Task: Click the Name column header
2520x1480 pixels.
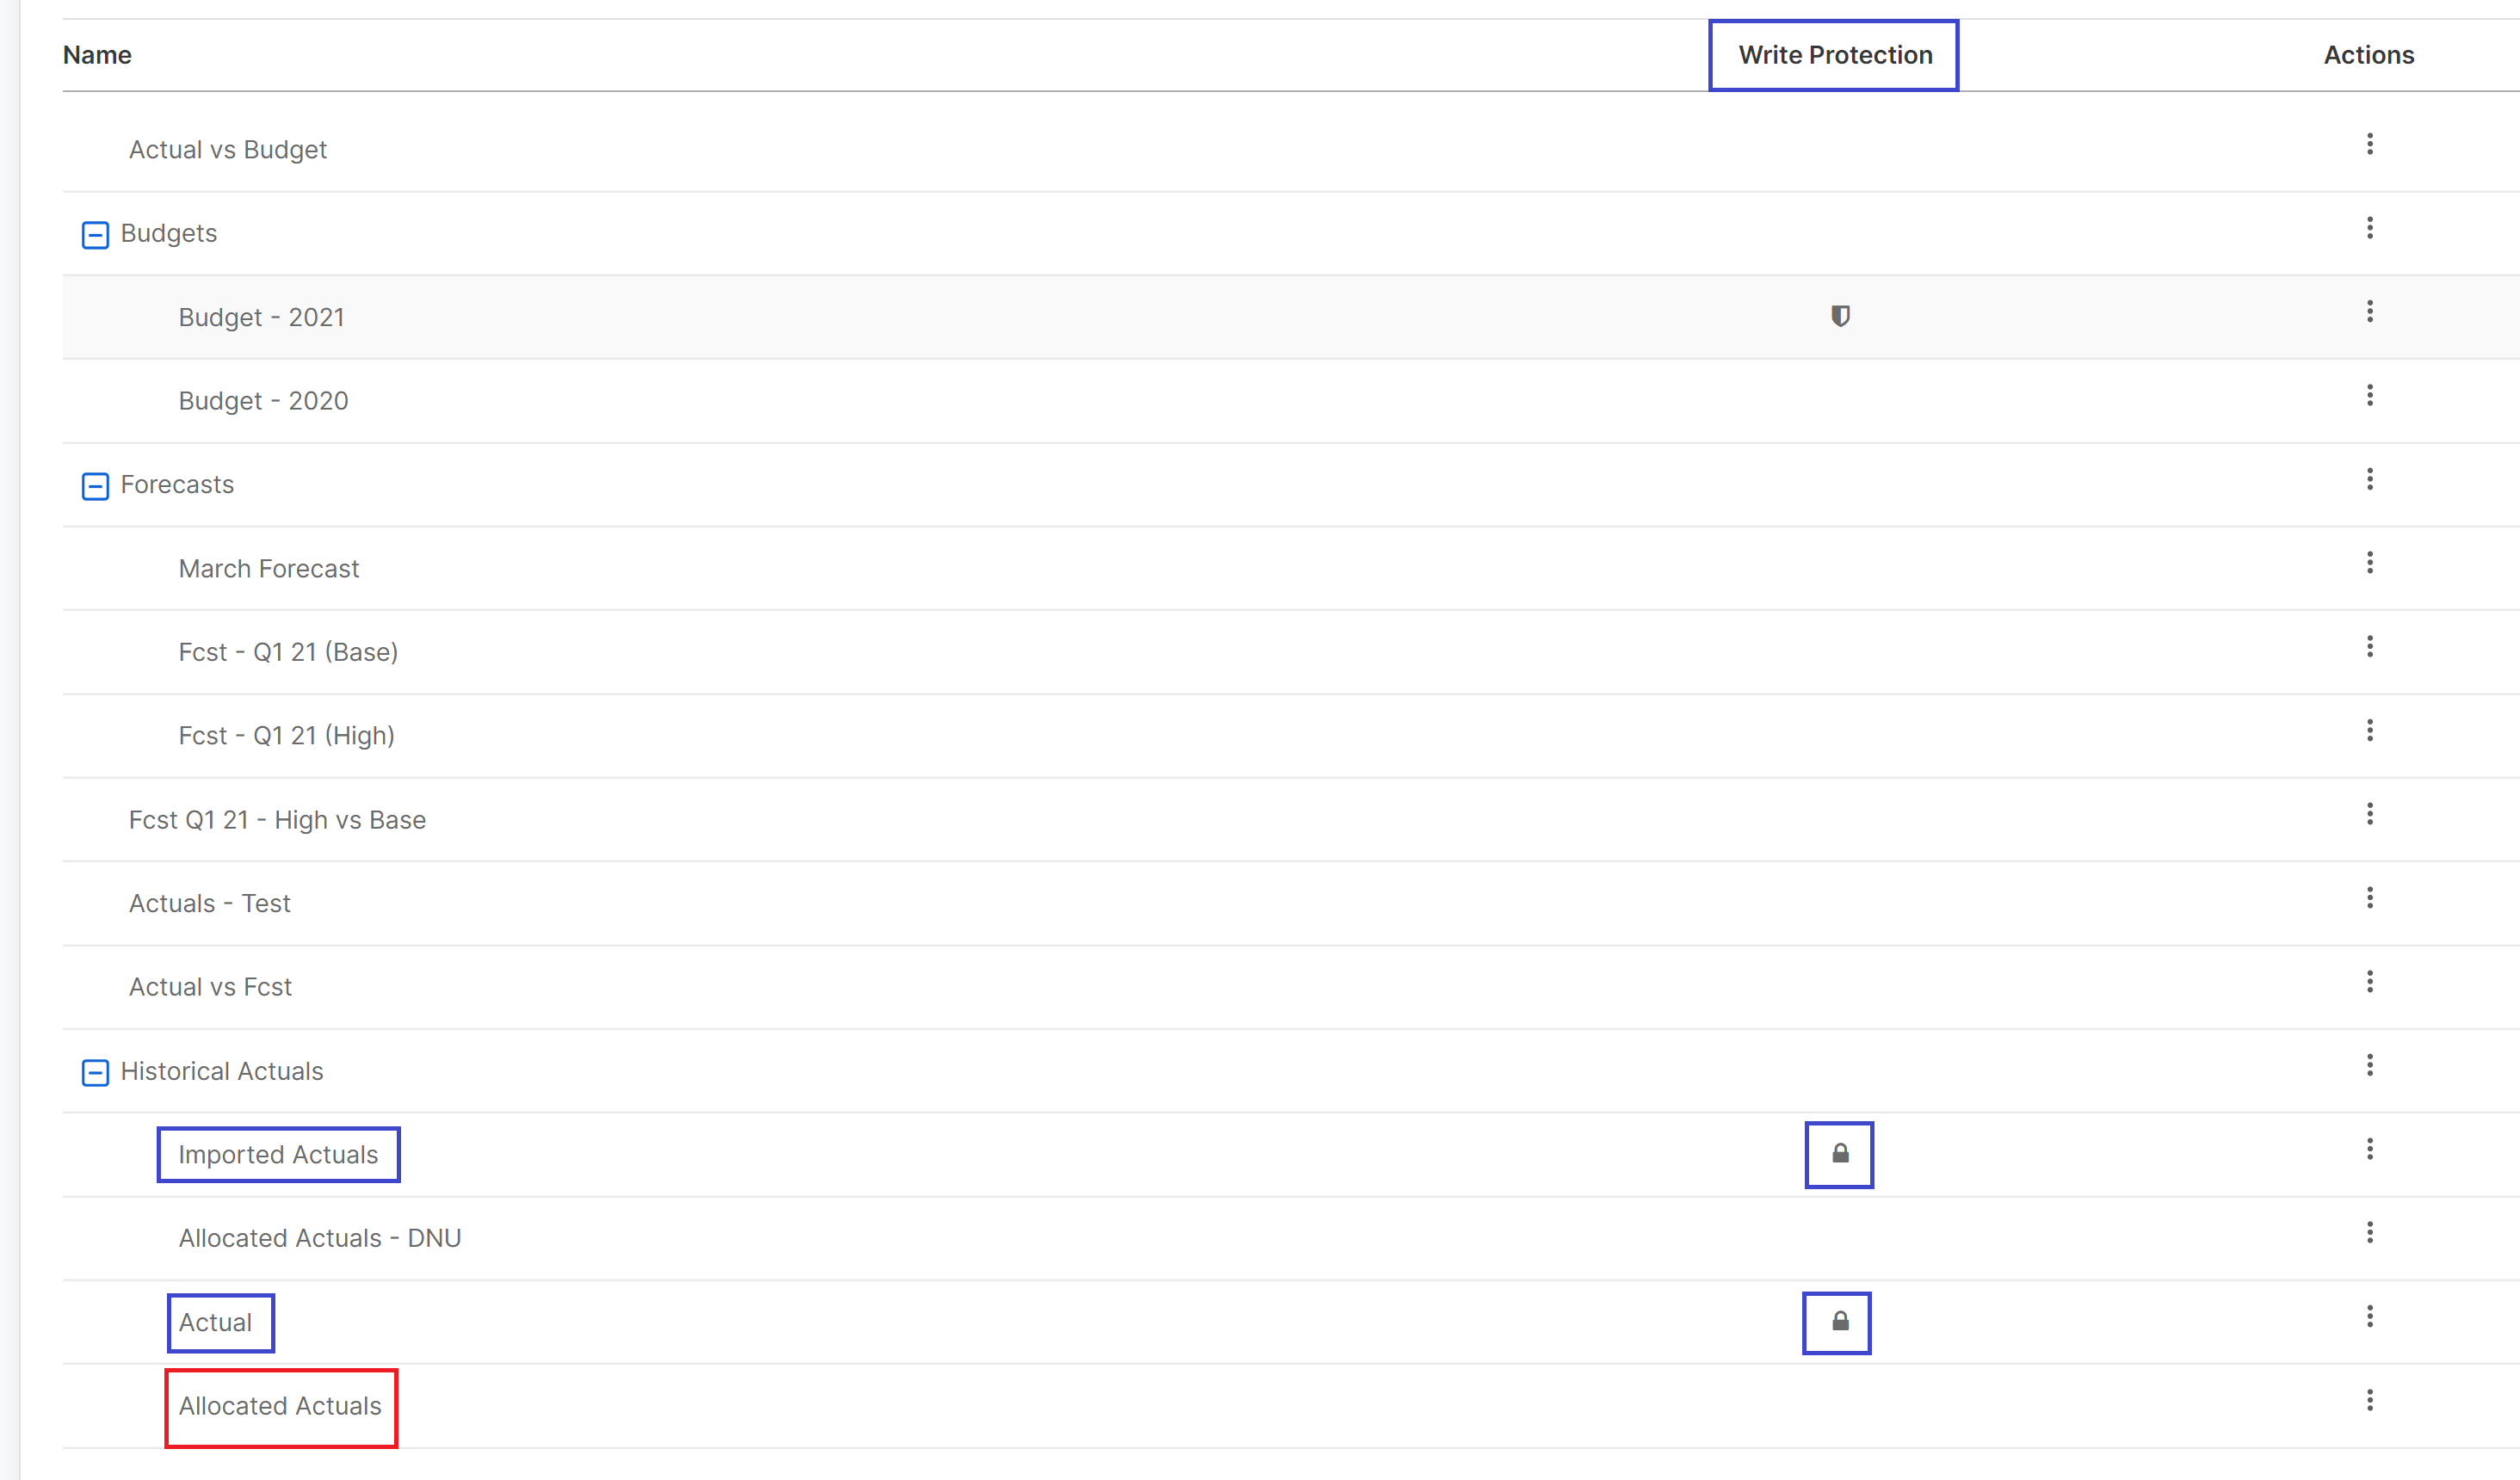Action: pyautogui.click(x=96, y=55)
